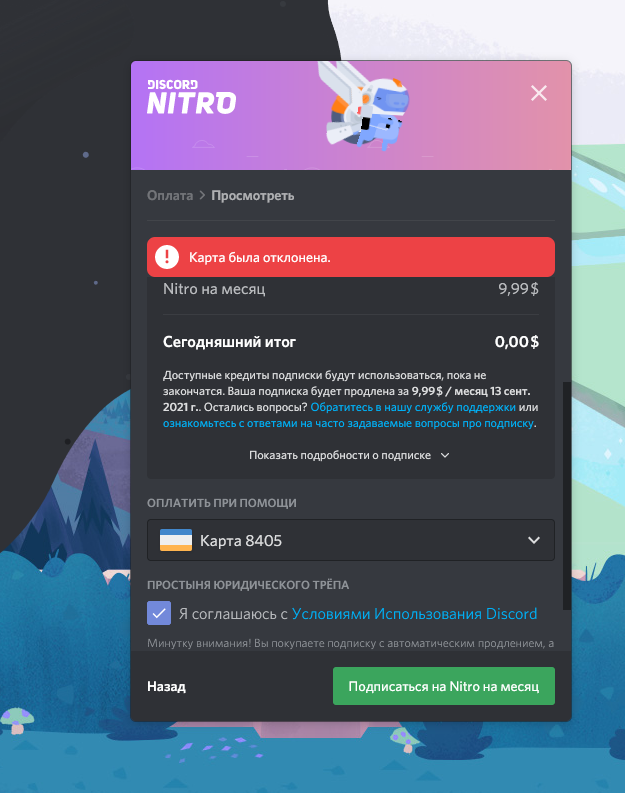This screenshot has width=625, height=793.
Task: Open the subscription FAQ link
Action: [x=348, y=423]
